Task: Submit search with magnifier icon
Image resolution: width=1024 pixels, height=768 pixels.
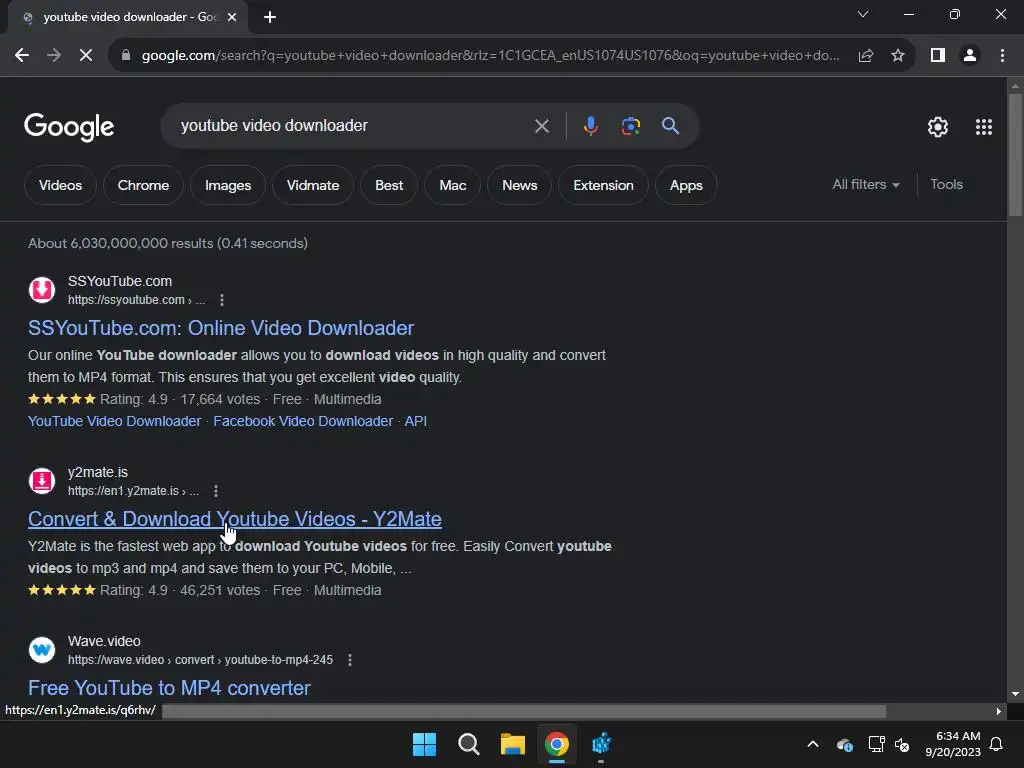Action: 670,126
